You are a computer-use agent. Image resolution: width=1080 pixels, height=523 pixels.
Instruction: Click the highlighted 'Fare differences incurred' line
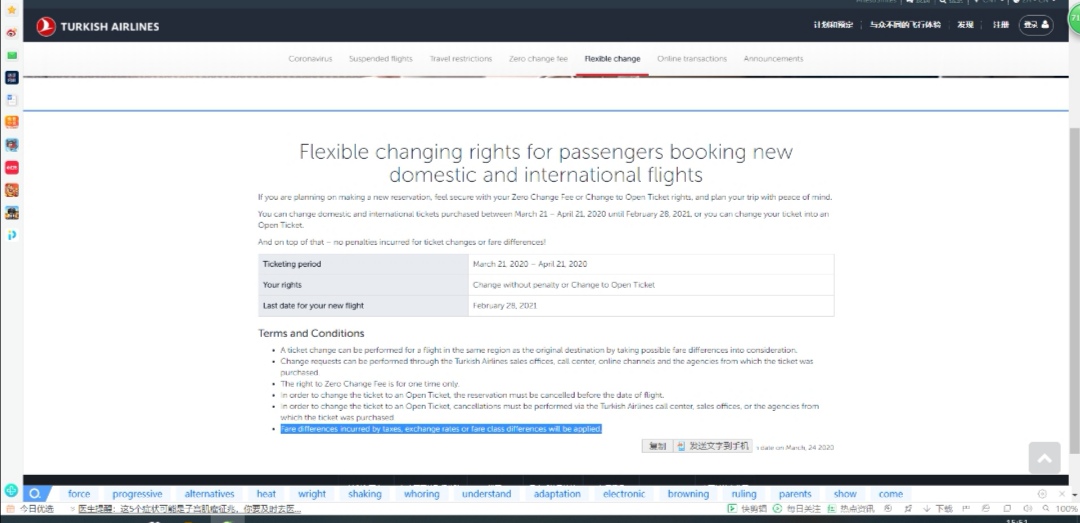pyautogui.click(x=442, y=429)
